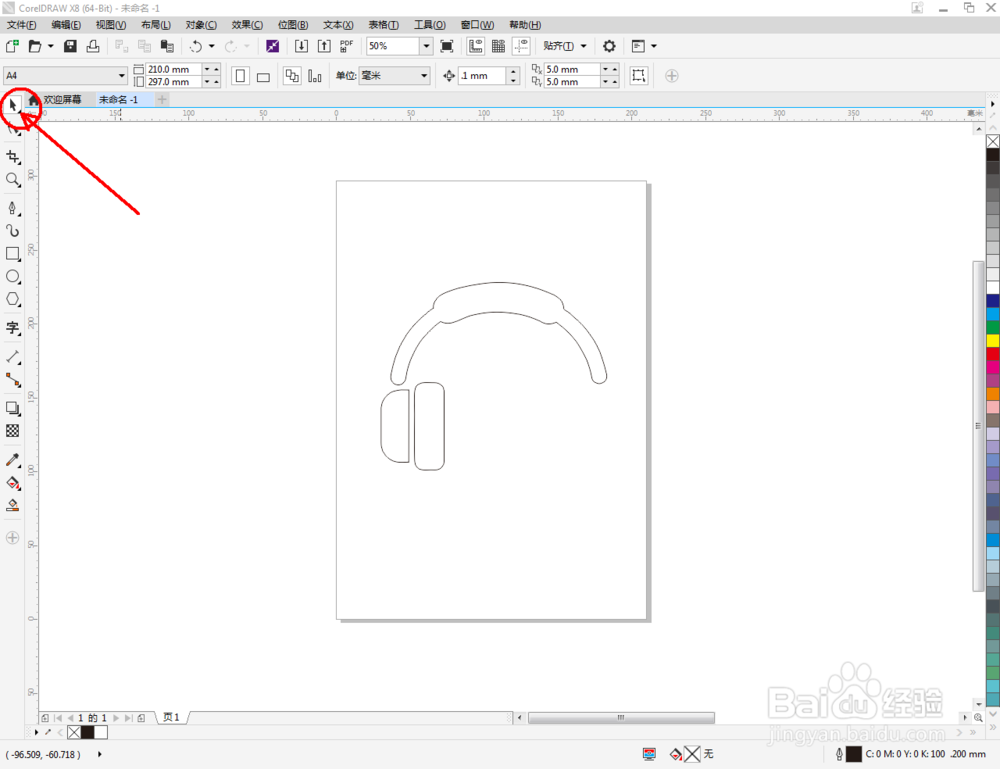Click the horizontal scrollbar thumb

pyautogui.click(x=621, y=718)
